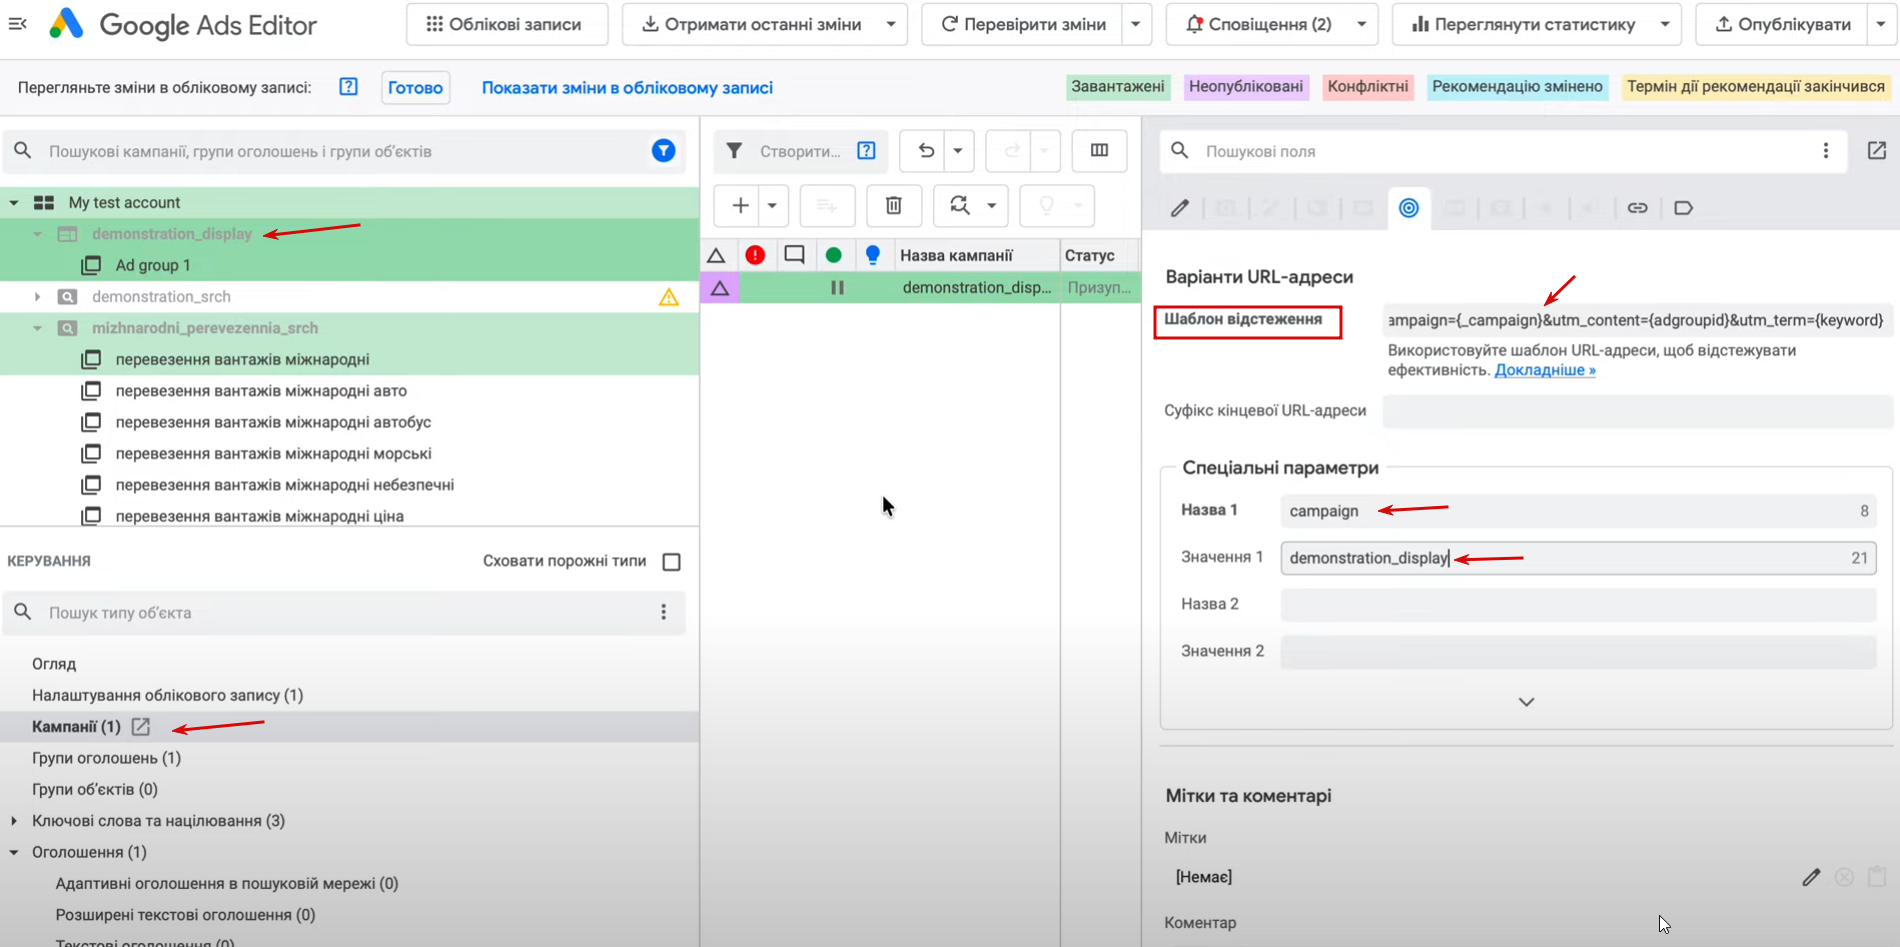Expand more custom parameters with chevron
Screen dimensions: 1900x947
coord(1526,702)
